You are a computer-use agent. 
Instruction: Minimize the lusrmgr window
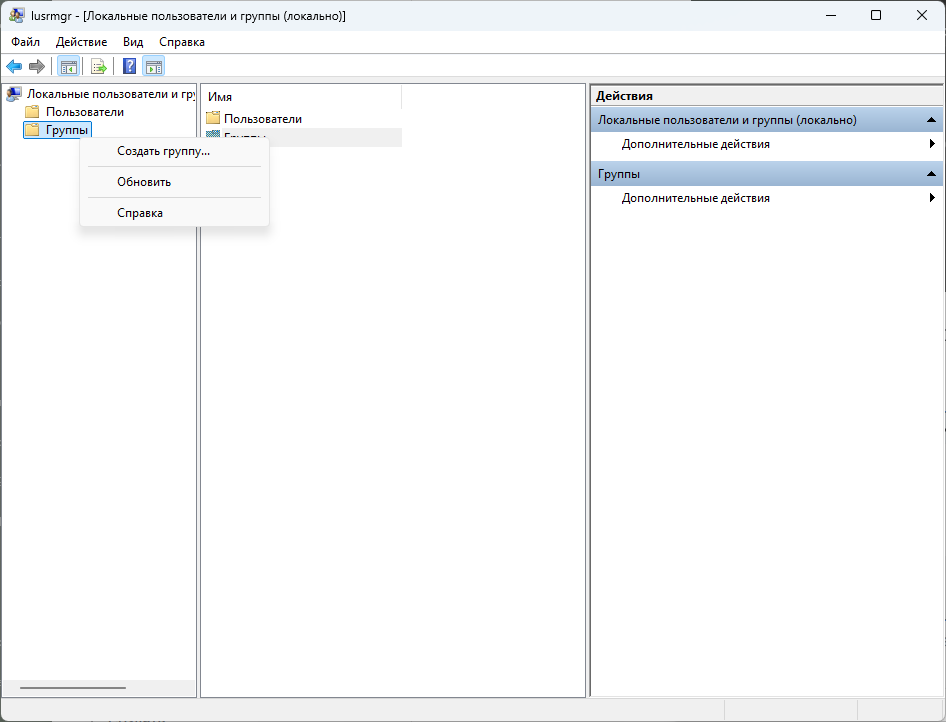[x=831, y=15]
